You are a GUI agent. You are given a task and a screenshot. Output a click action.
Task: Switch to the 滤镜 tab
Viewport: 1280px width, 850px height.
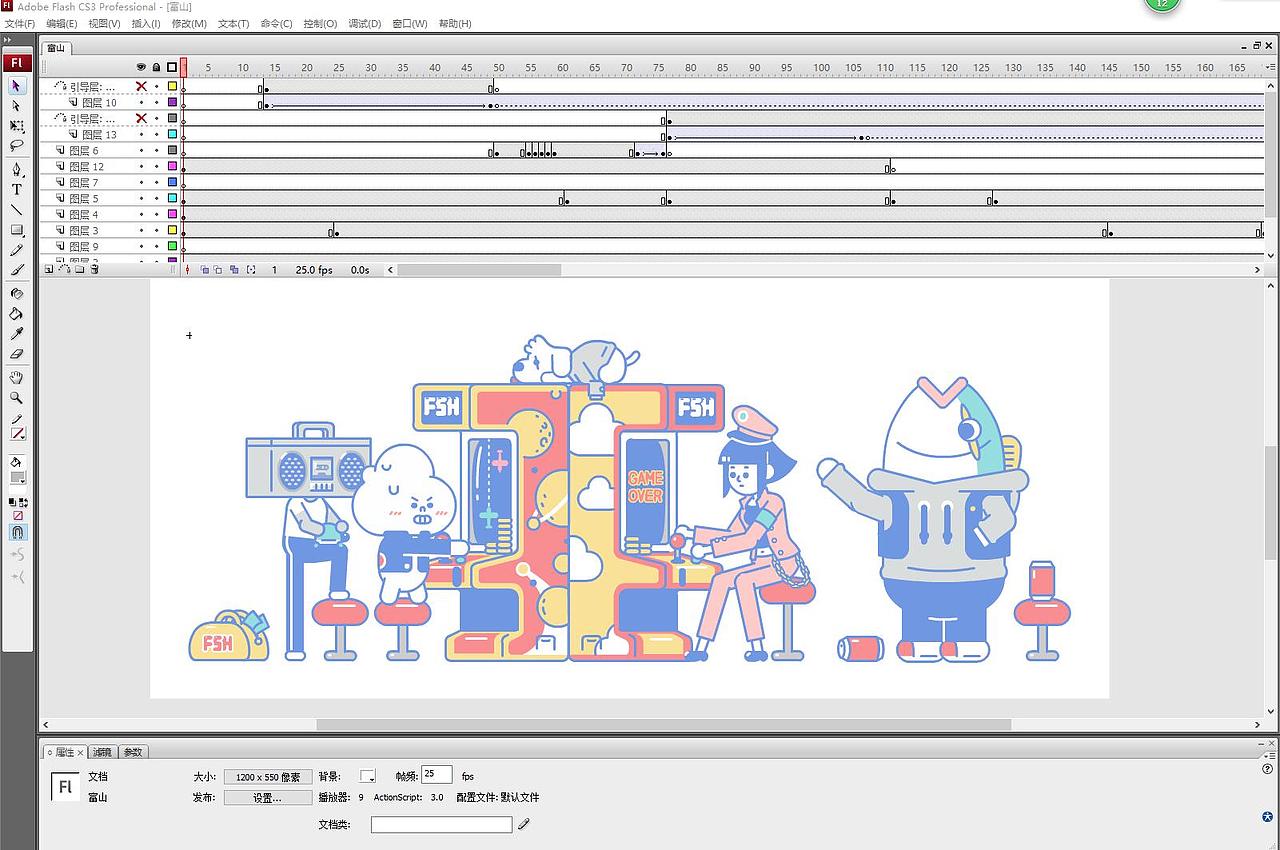[x=103, y=752]
